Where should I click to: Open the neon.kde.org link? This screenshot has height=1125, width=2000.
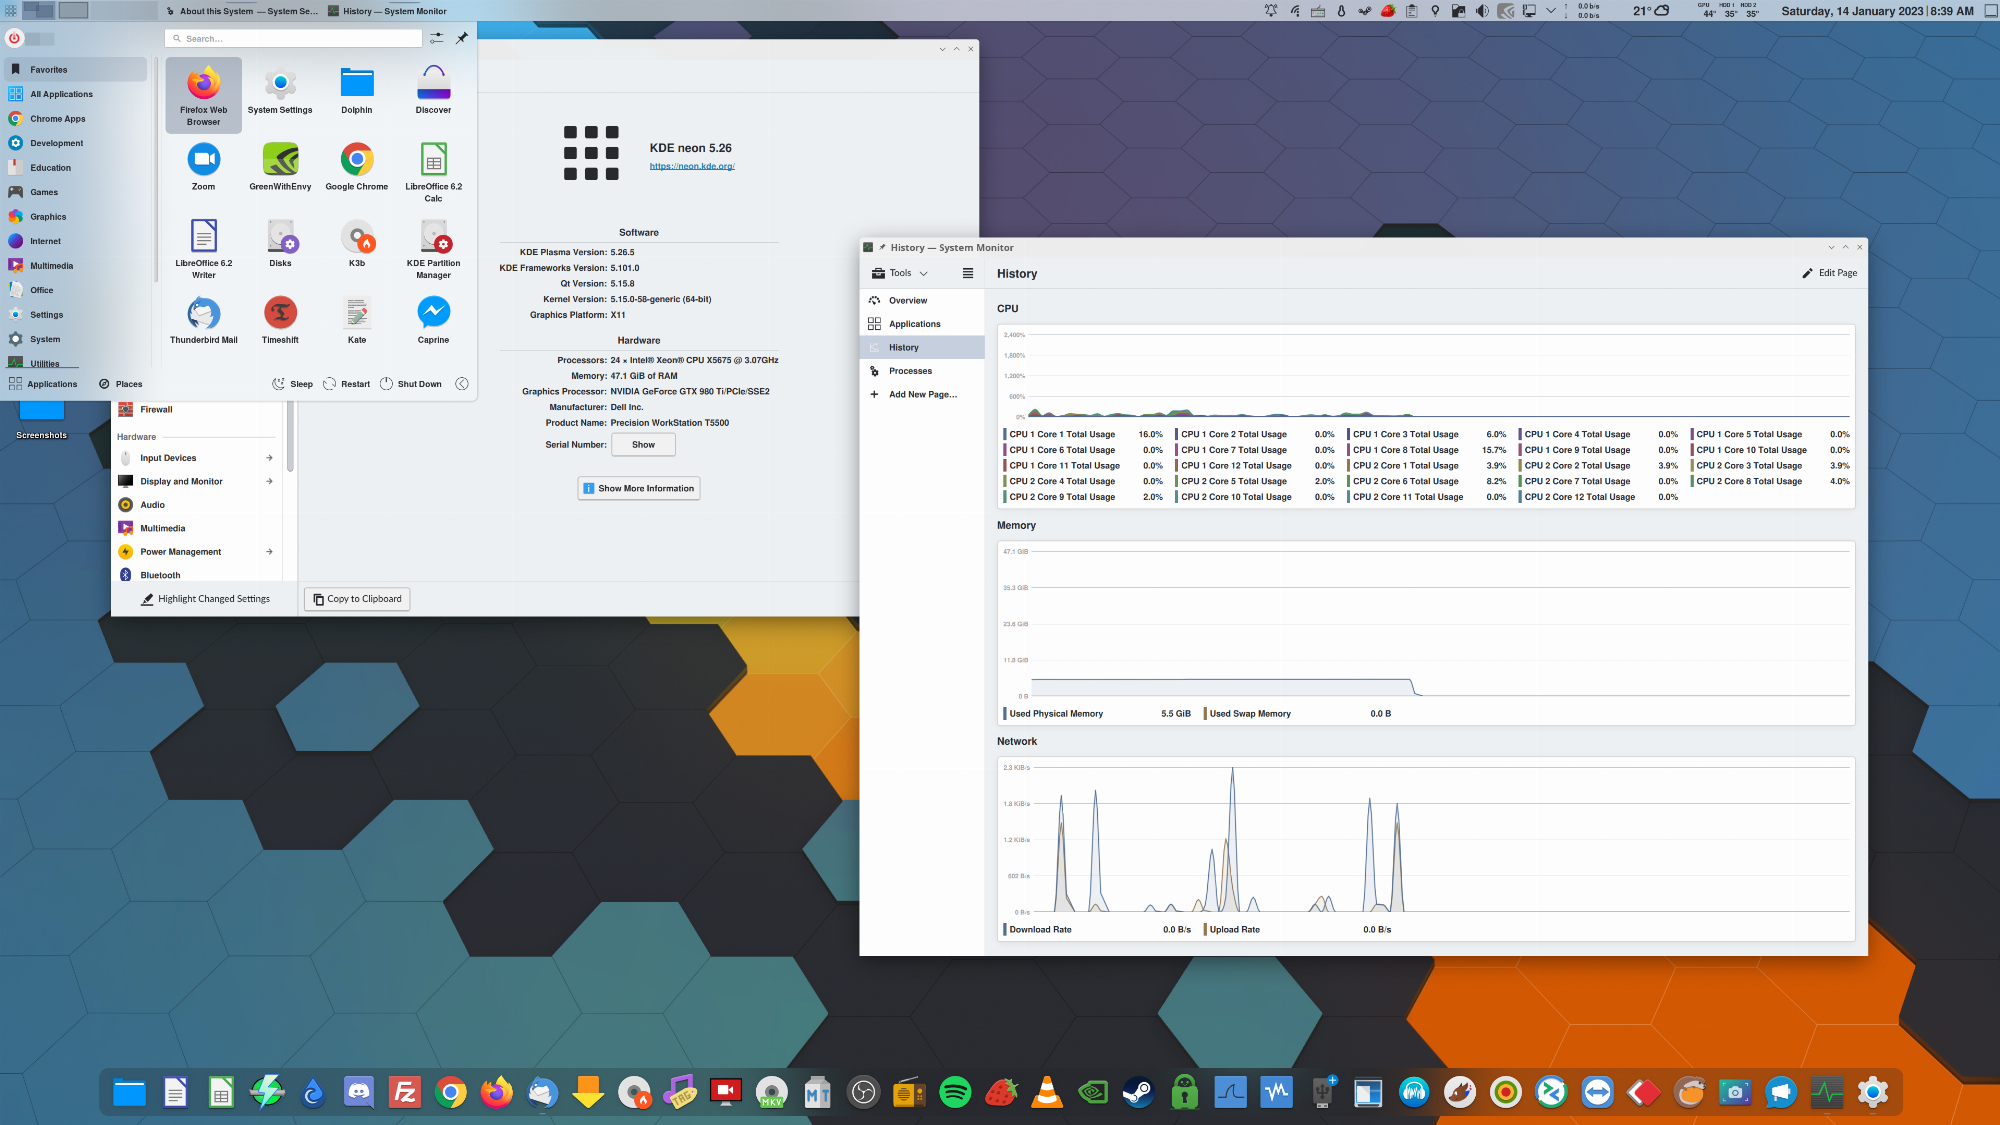point(692,166)
